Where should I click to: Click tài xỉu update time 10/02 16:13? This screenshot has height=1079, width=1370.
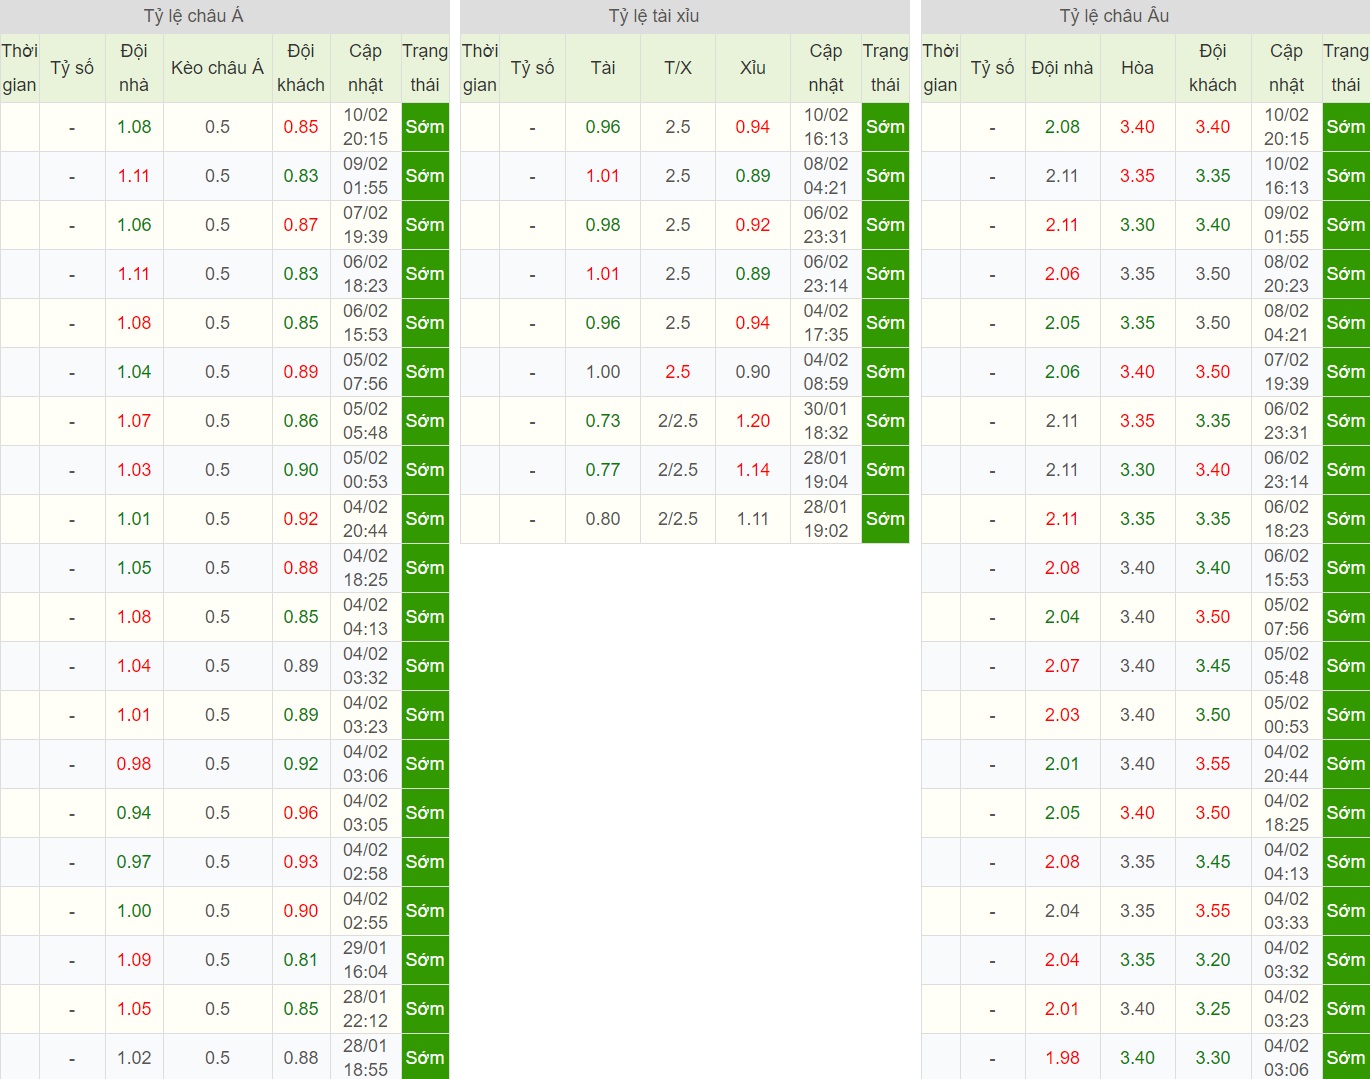(x=826, y=127)
